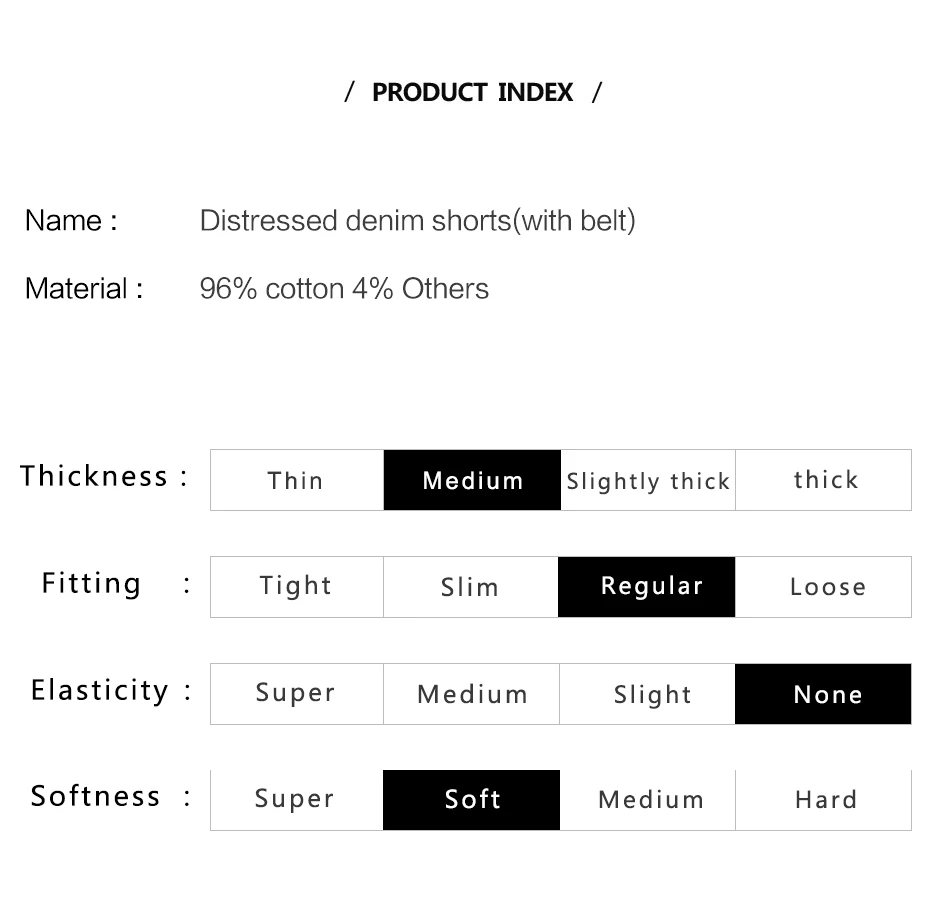Pick Loose in the Fitting row

[823, 587]
